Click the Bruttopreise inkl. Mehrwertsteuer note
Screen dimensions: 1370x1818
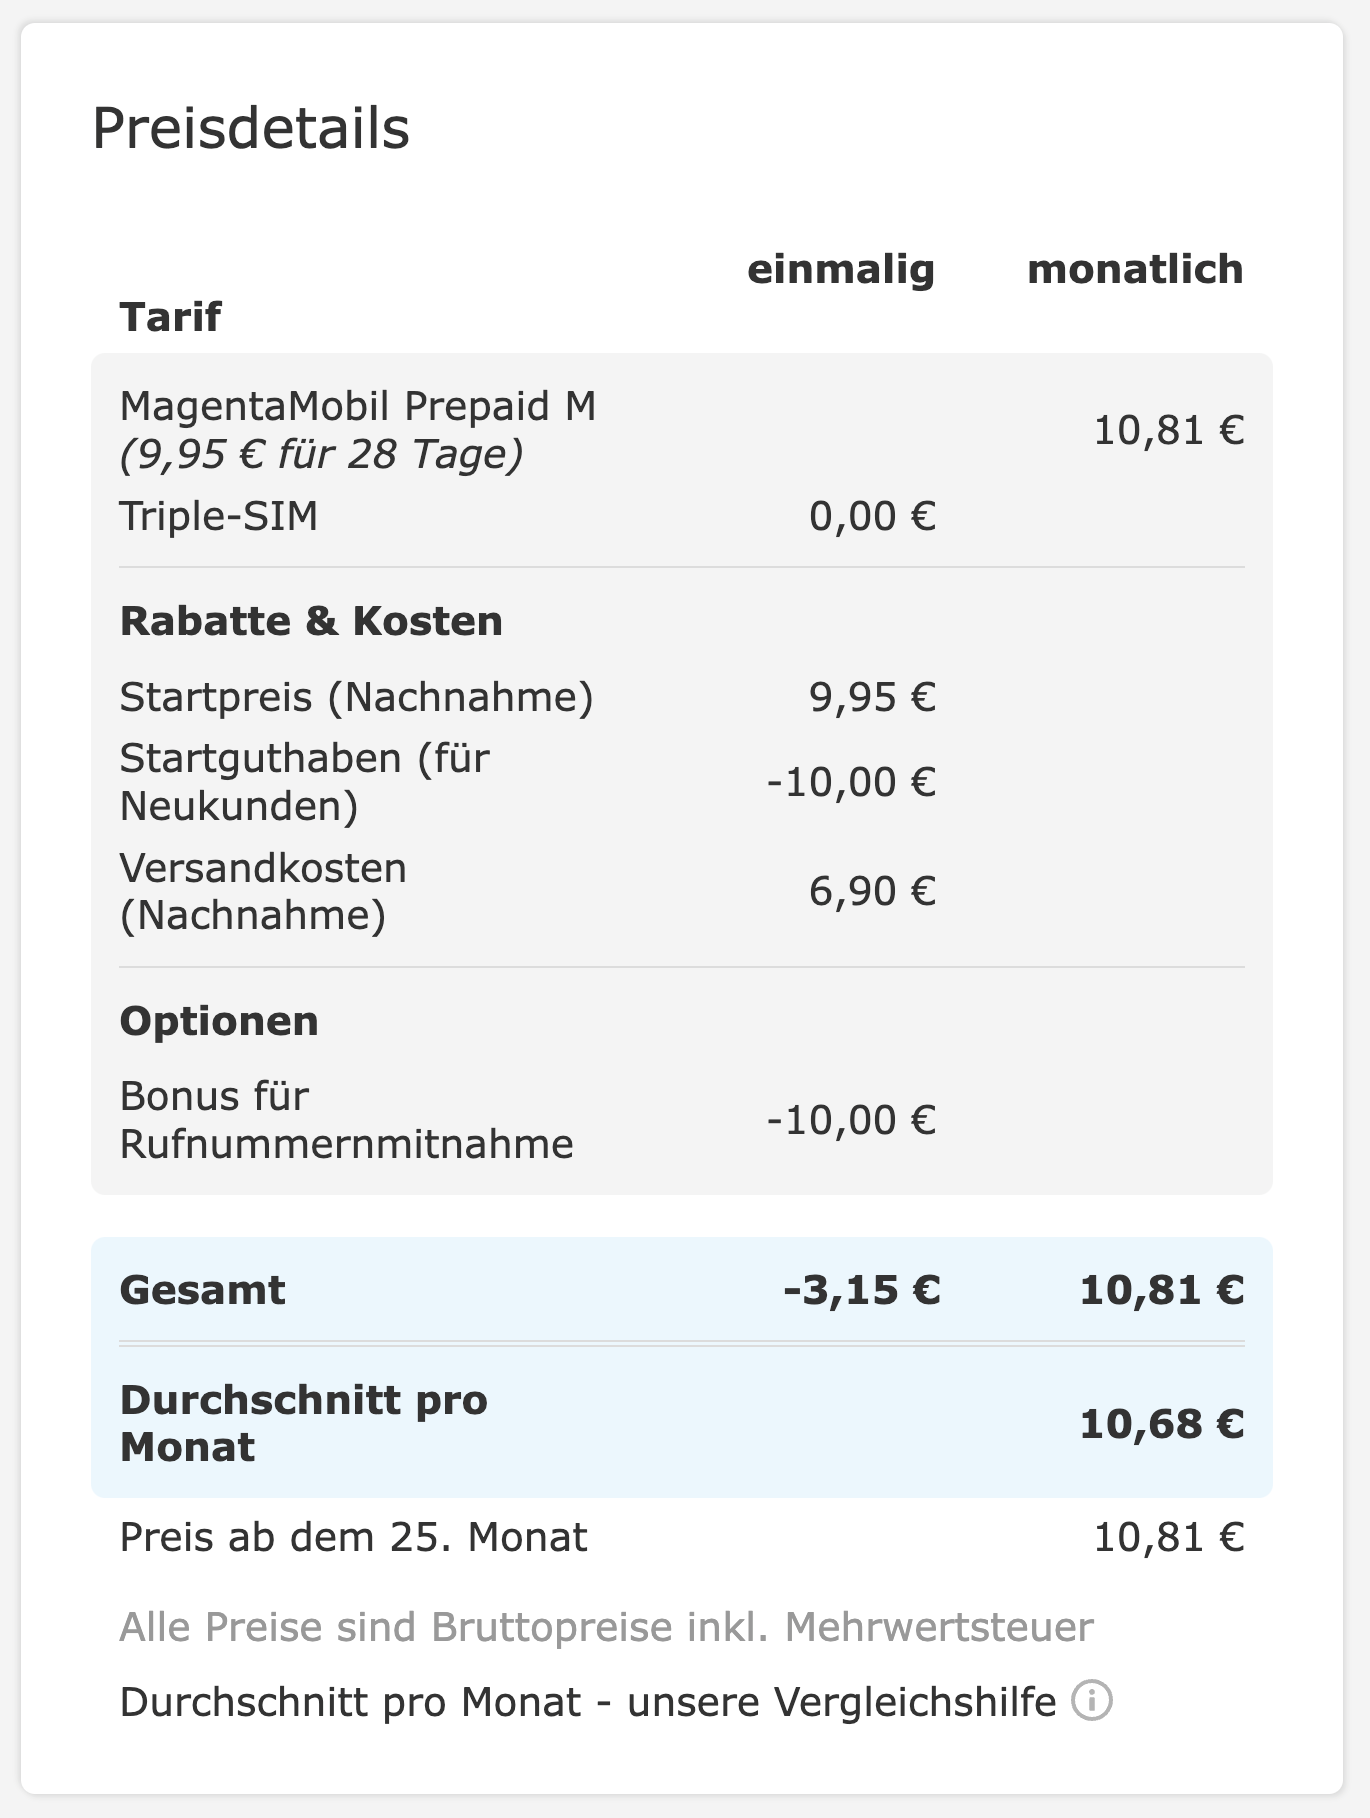click(x=606, y=1627)
